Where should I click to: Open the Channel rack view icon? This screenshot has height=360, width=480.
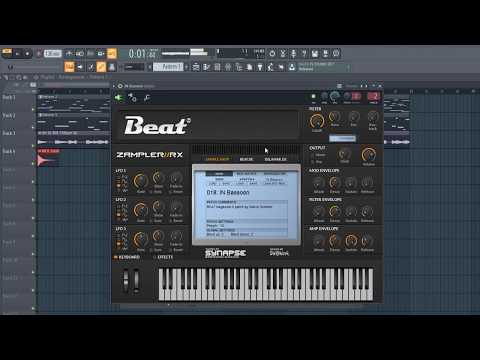point(217,67)
